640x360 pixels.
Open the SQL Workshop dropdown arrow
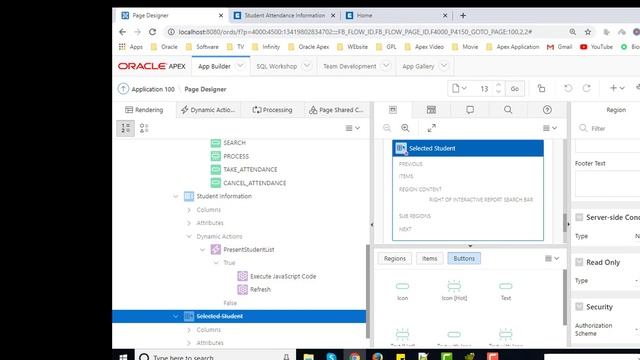(307, 66)
